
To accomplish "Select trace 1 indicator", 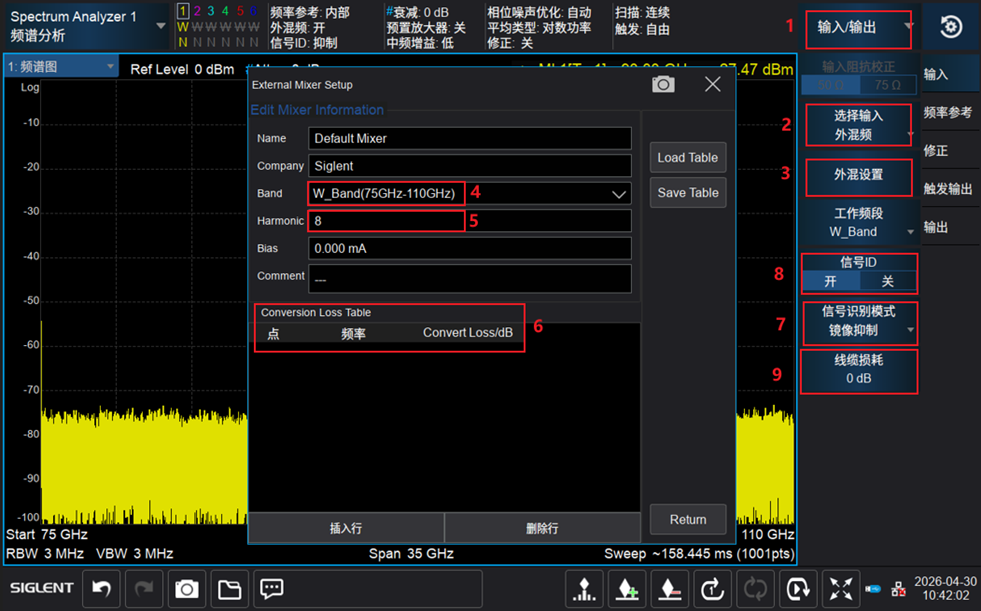I will [x=183, y=11].
